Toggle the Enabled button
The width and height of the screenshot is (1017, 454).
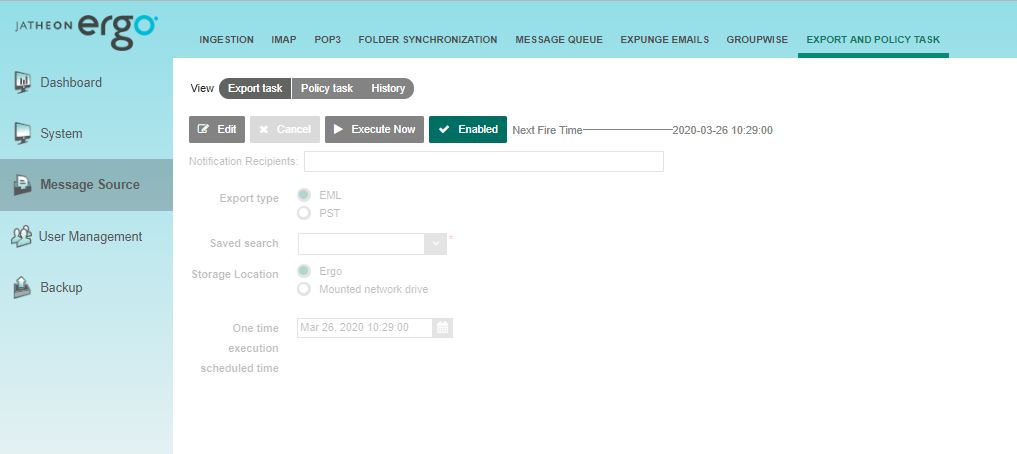pyautogui.click(x=468, y=129)
